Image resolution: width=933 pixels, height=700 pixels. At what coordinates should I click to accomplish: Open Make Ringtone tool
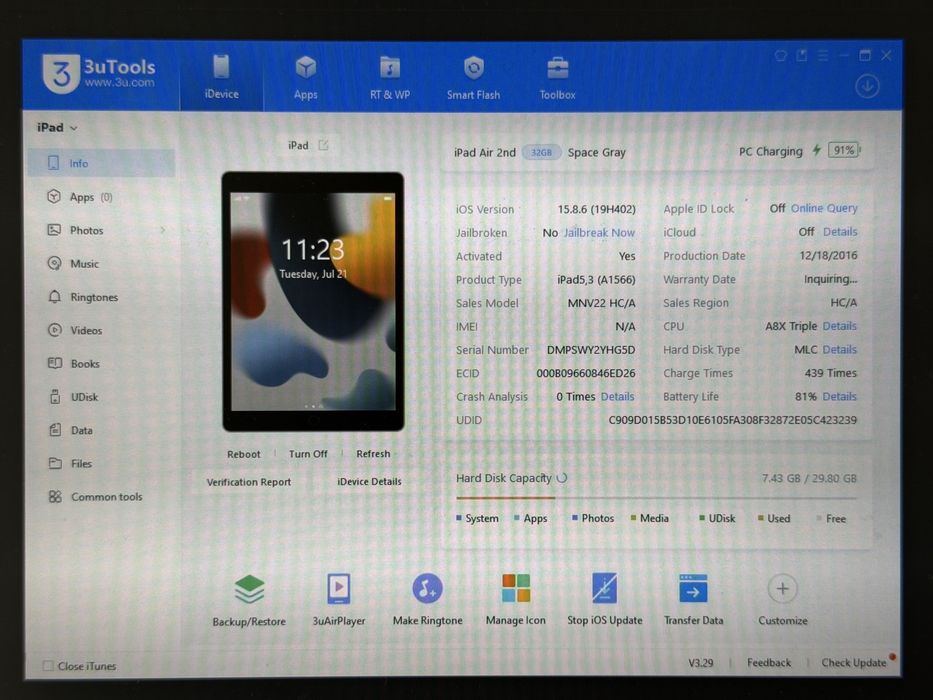tap(427, 600)
